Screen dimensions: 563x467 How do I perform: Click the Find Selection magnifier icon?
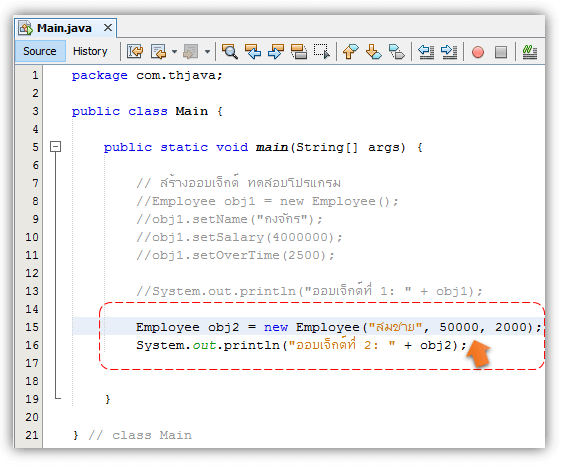coord(229,51)
